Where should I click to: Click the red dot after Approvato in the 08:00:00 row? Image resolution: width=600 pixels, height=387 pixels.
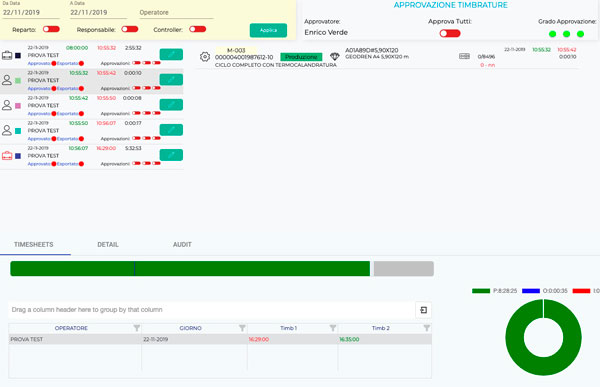pyautogui.click(x=54, y=64)
